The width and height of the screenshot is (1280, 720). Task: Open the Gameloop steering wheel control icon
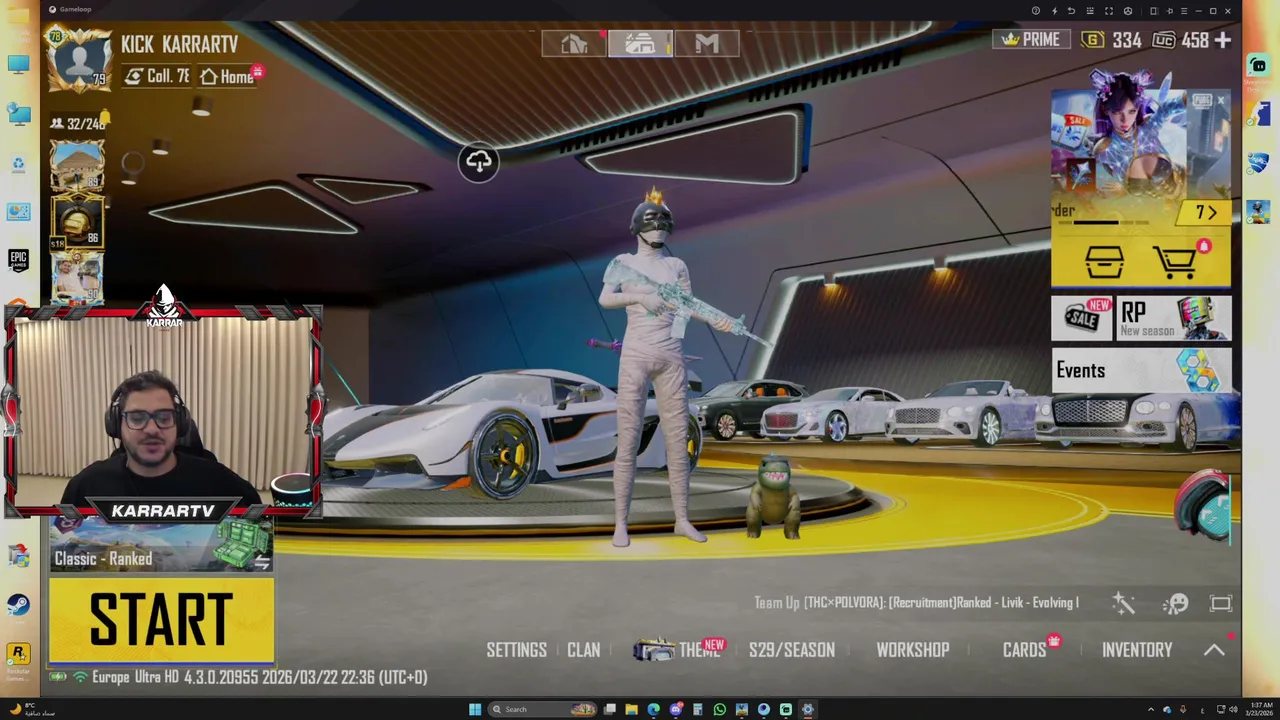click(1128, 11)
